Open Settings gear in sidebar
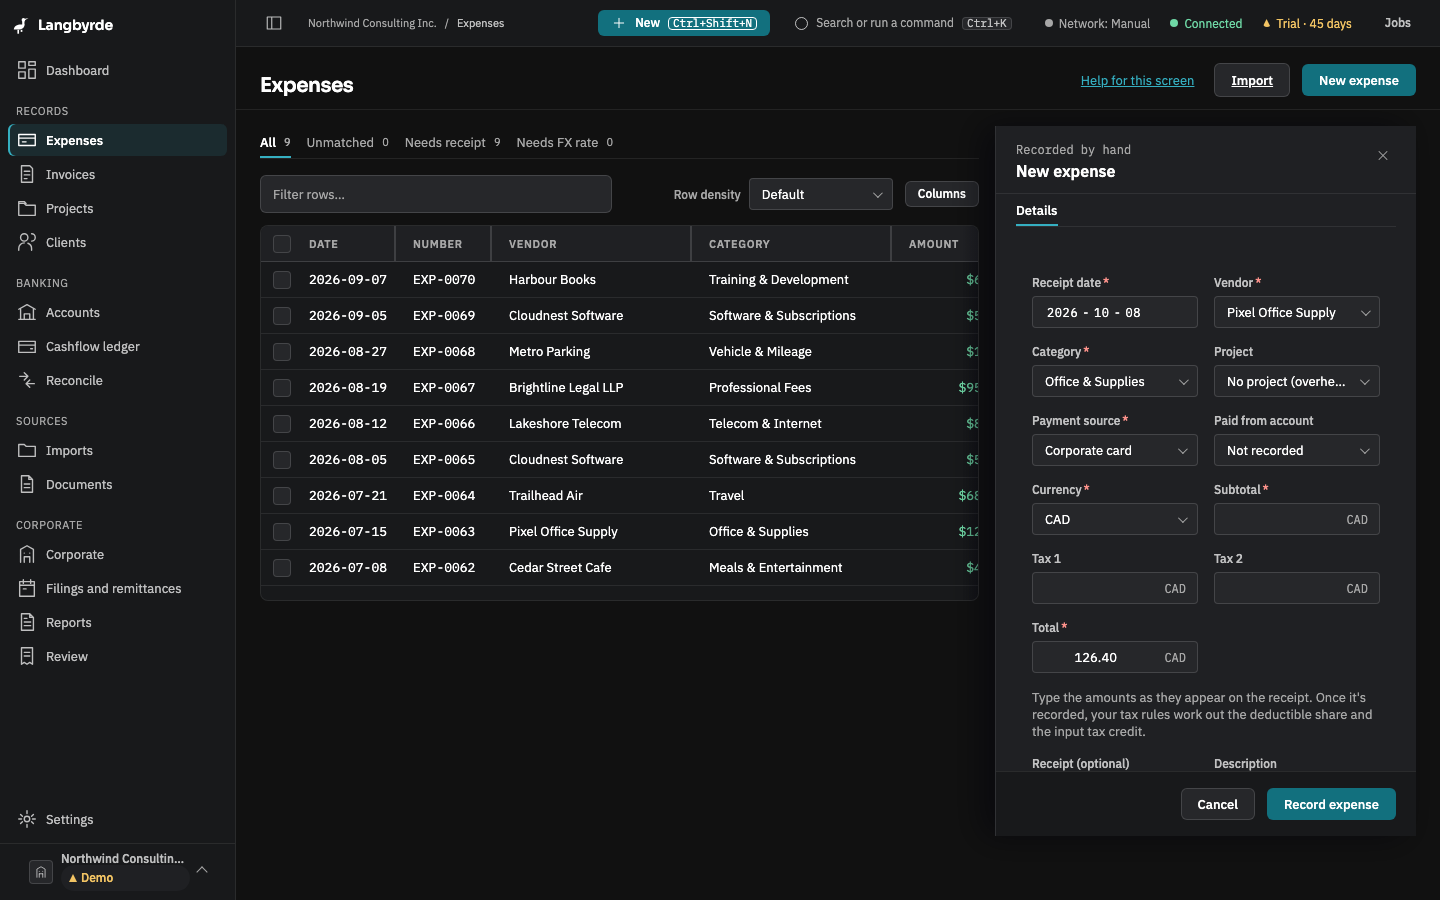The image size is (1440, 900). click(x=27, y=819)
